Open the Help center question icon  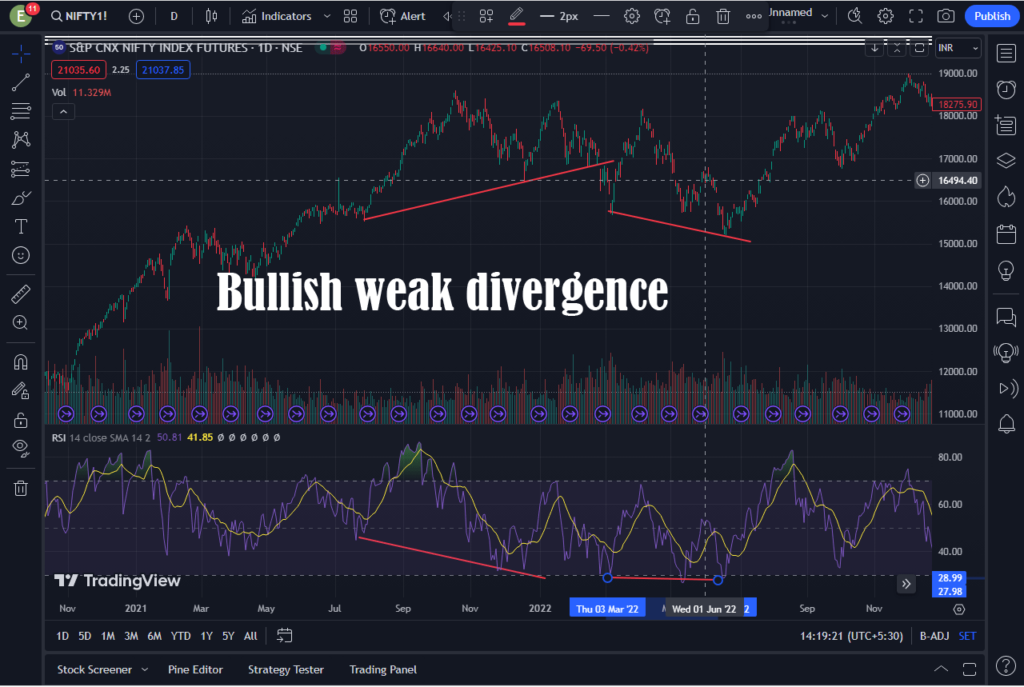point(1006,666)
